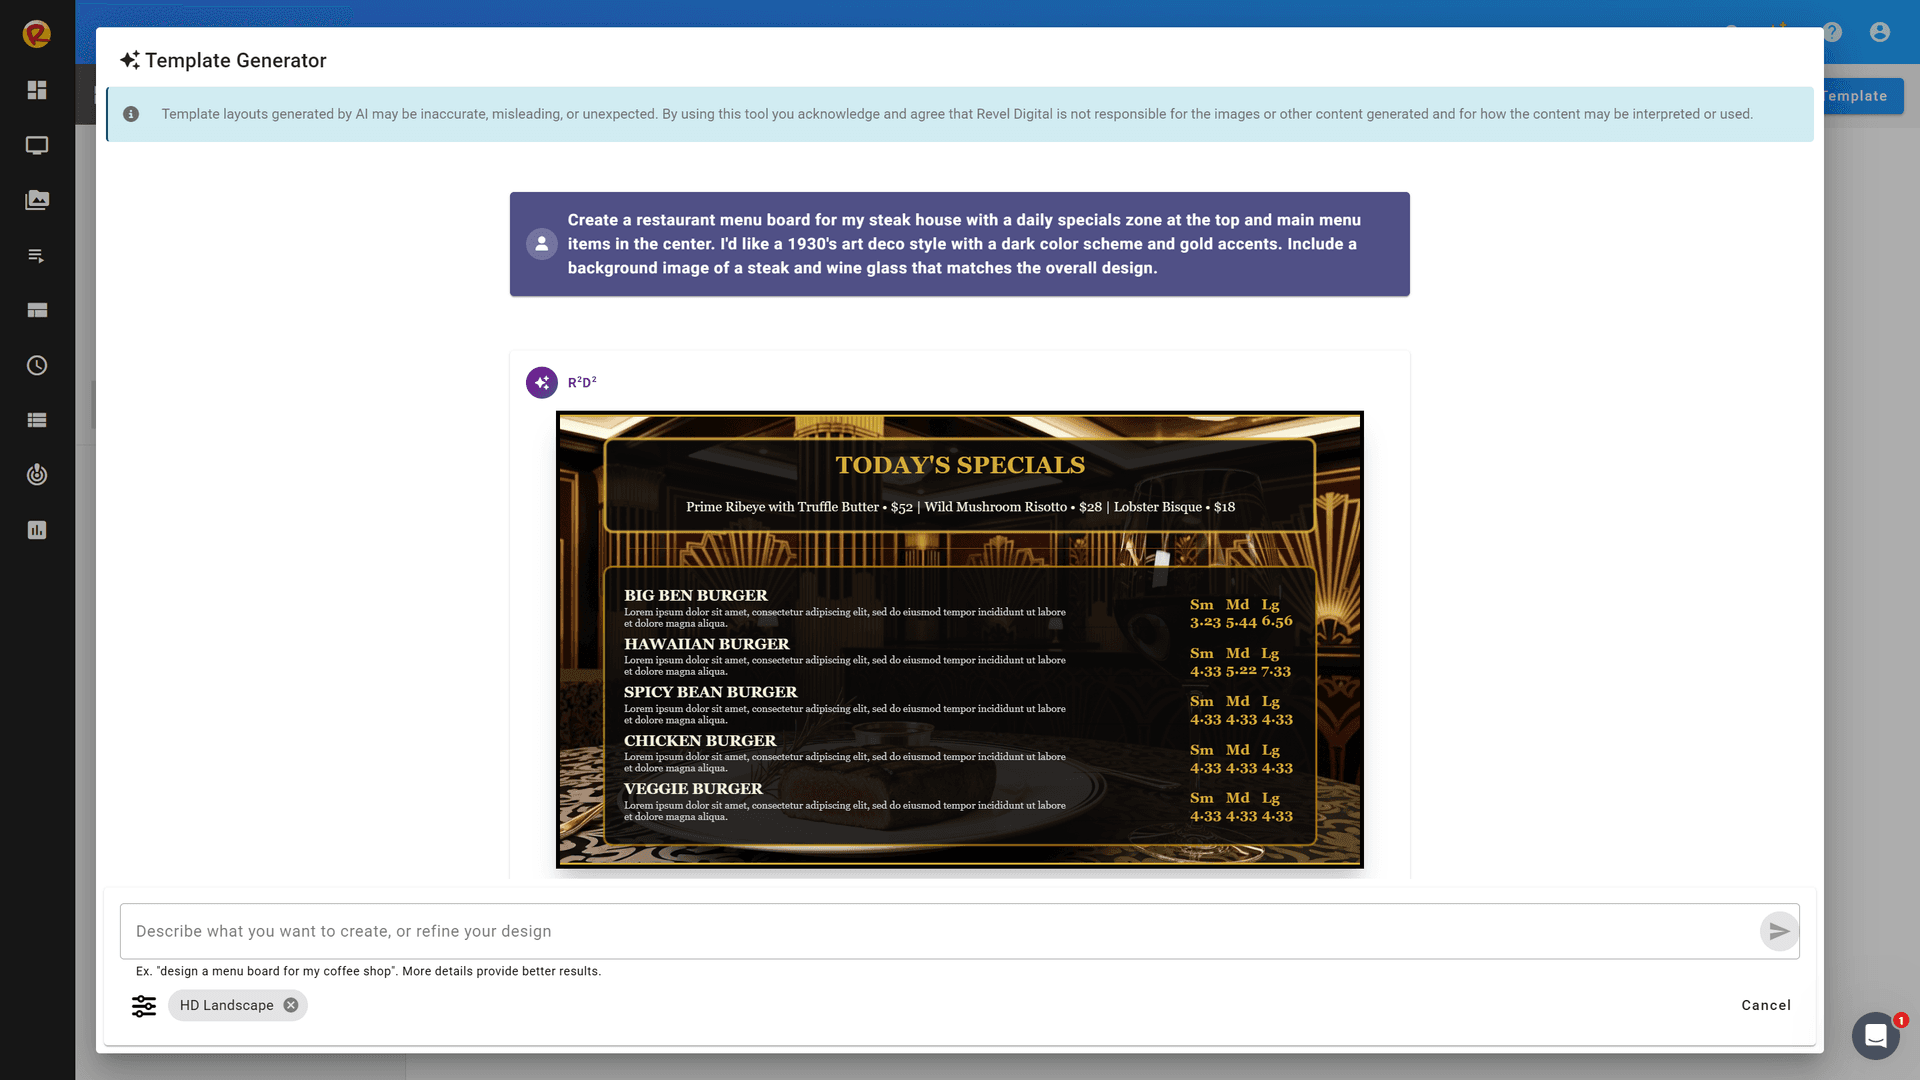Open the devices monitor icon in sidebar
1920x1080 pixels.
(37, 146)
